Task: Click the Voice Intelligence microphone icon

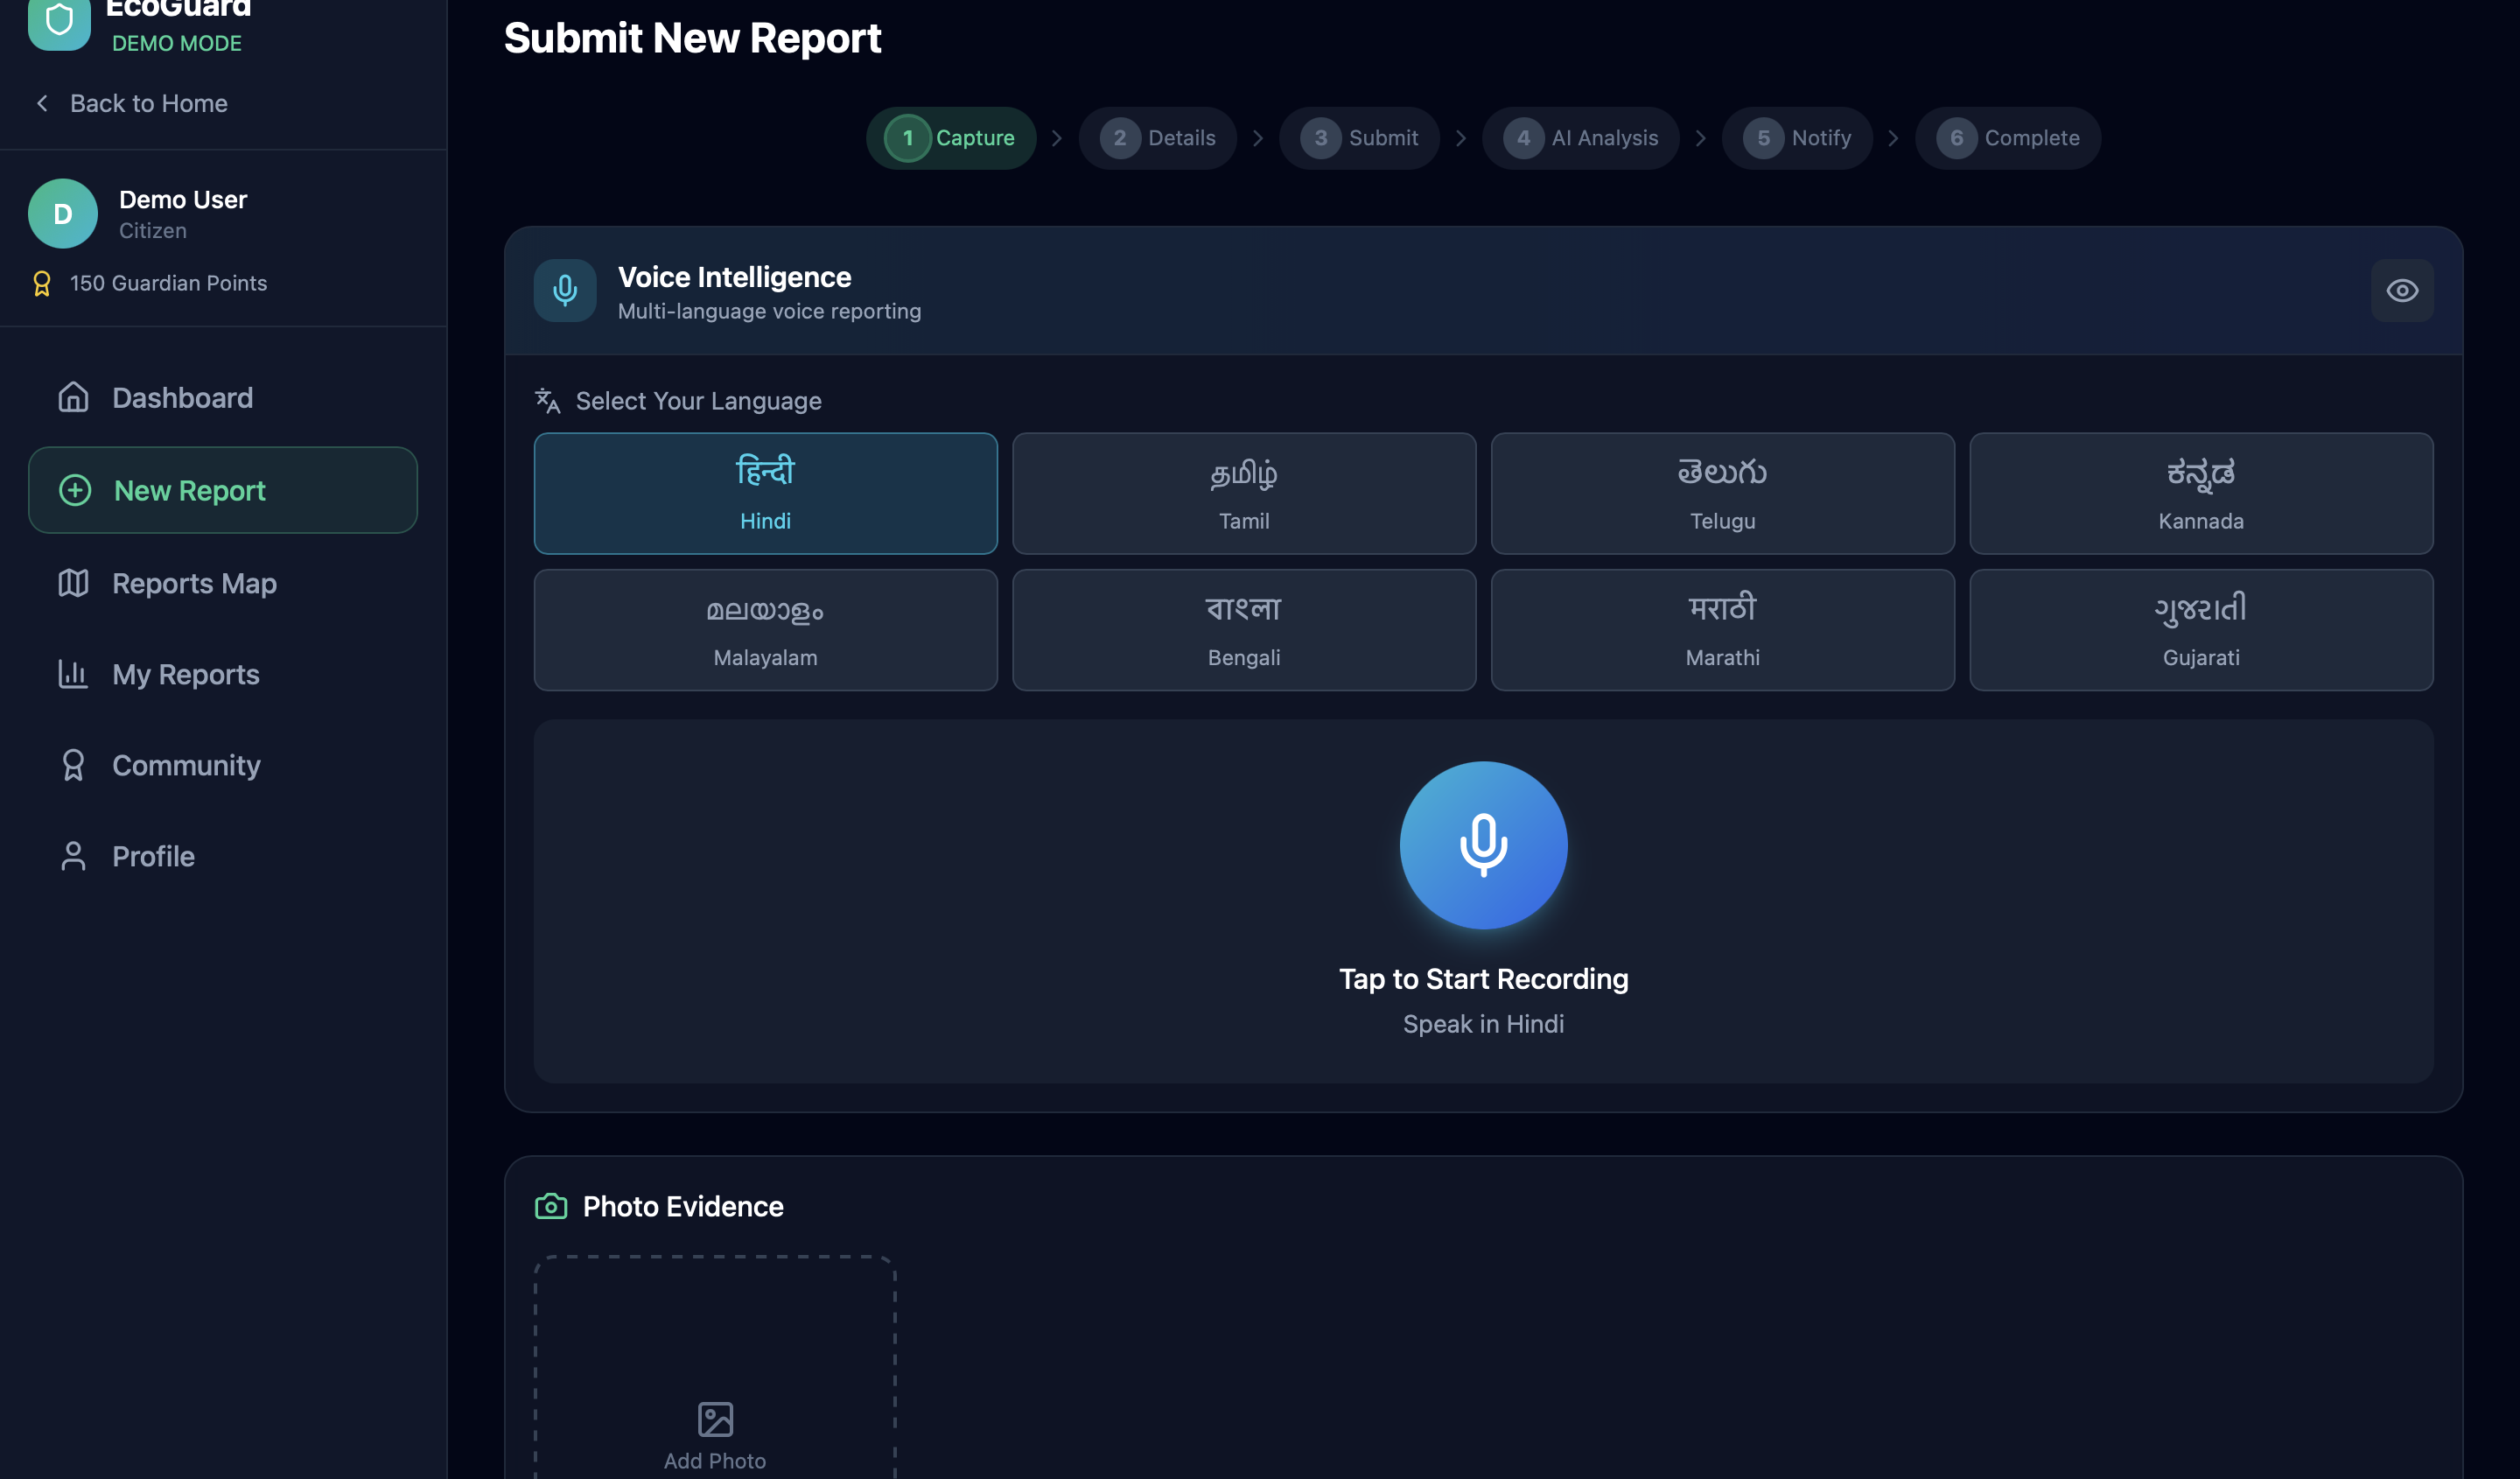Action: click(565, 290)
